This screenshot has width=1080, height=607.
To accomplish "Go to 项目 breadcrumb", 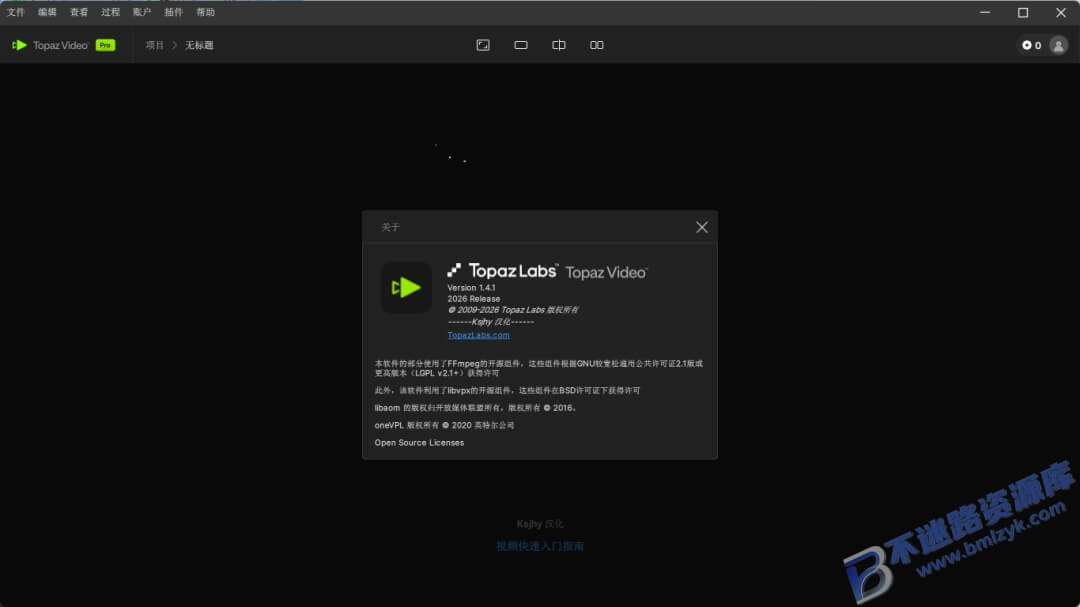I will click(x=154, y=45).
